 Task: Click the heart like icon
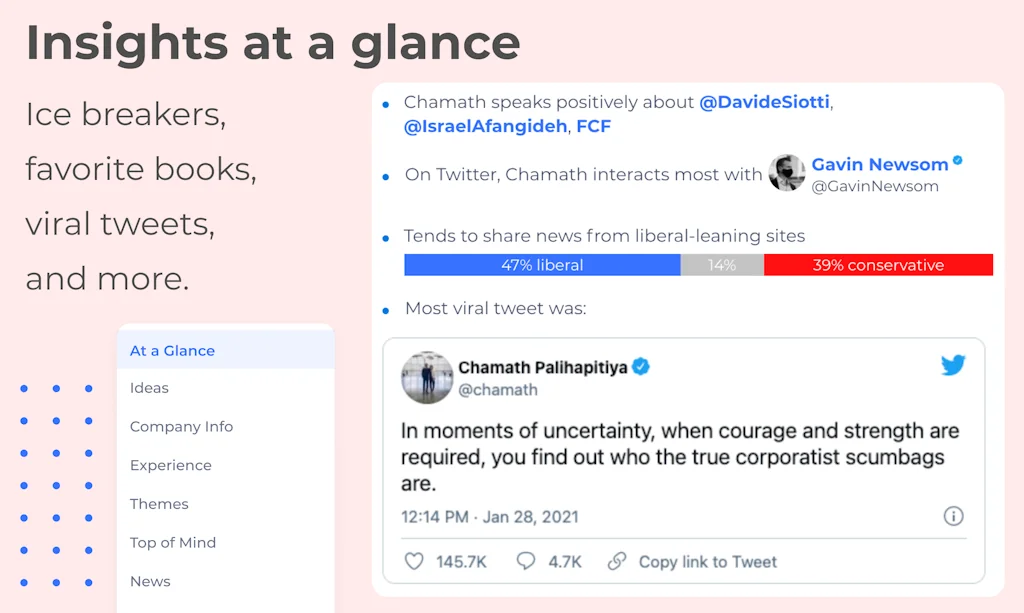414,562
